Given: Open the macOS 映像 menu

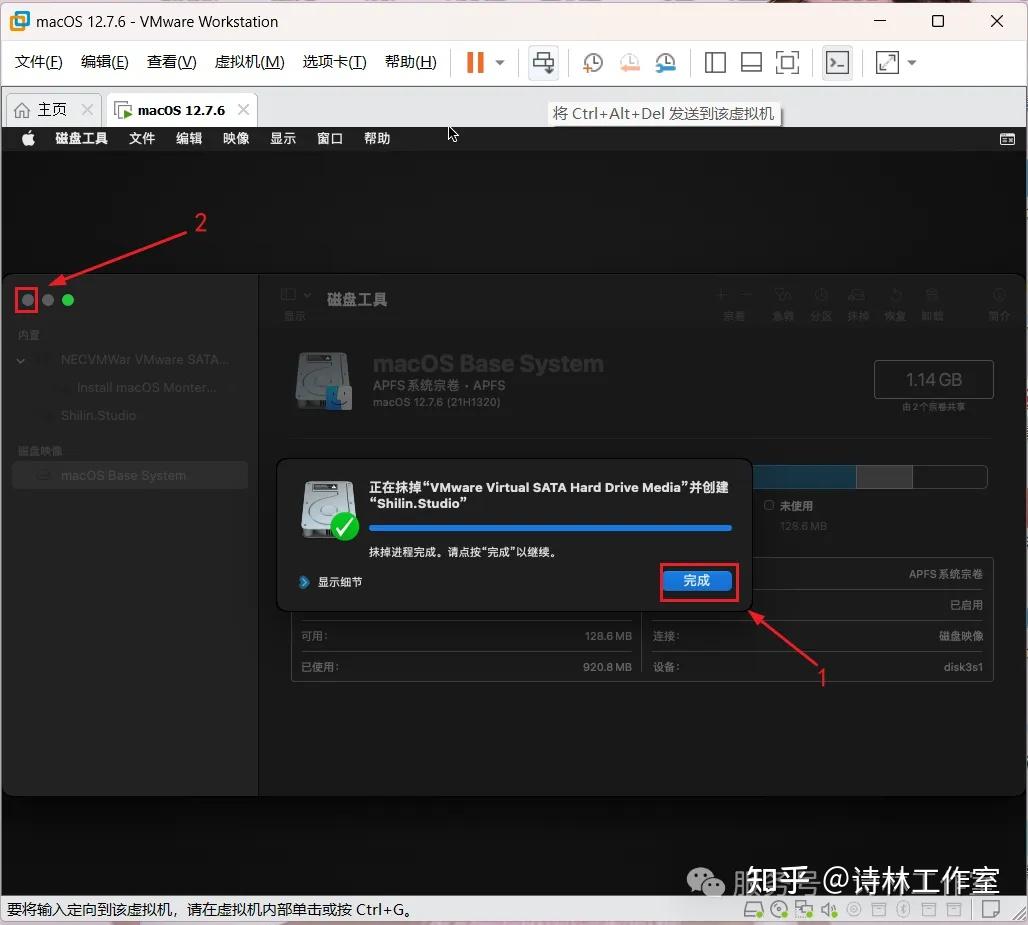Looking at the screenshot, I should pyautogui.click(x=236, y=138).
